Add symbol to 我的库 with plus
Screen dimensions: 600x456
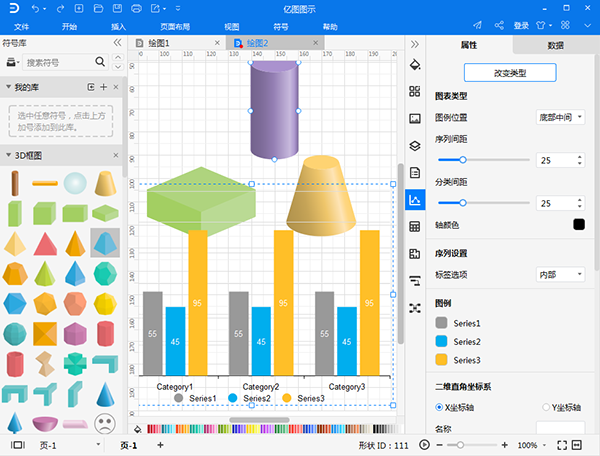pos(103,87)
